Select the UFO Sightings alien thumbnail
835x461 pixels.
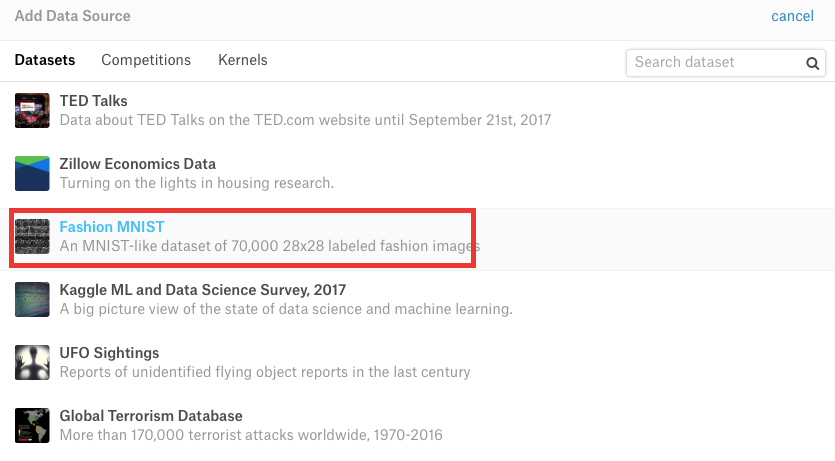32,363
